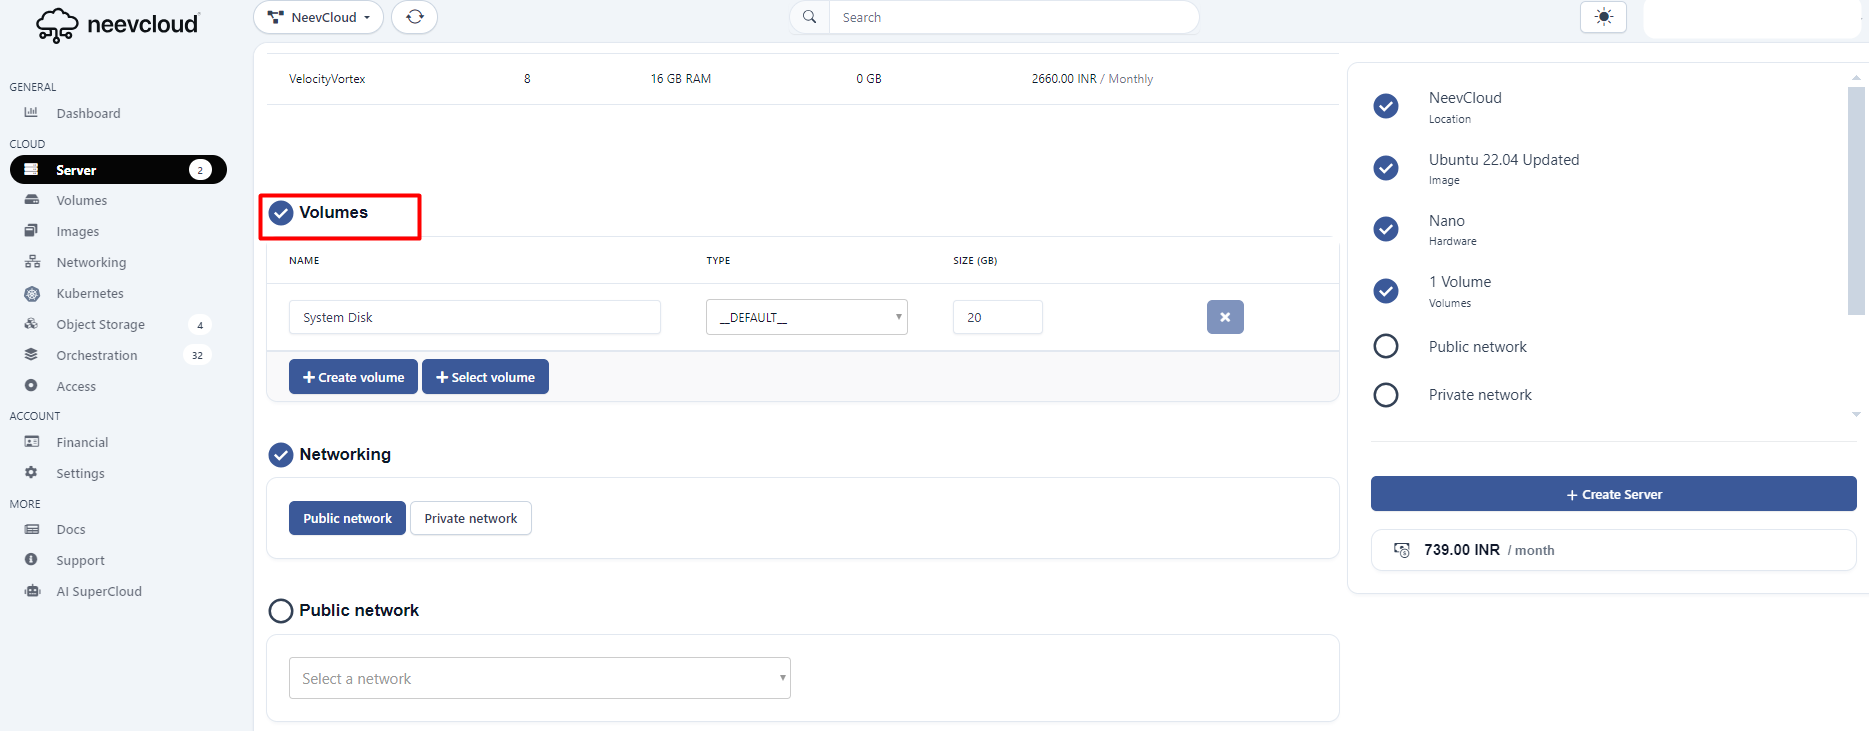The image size is (1869, 731).
Task: Toggle the Public network section circle
Action: [281, 610]
